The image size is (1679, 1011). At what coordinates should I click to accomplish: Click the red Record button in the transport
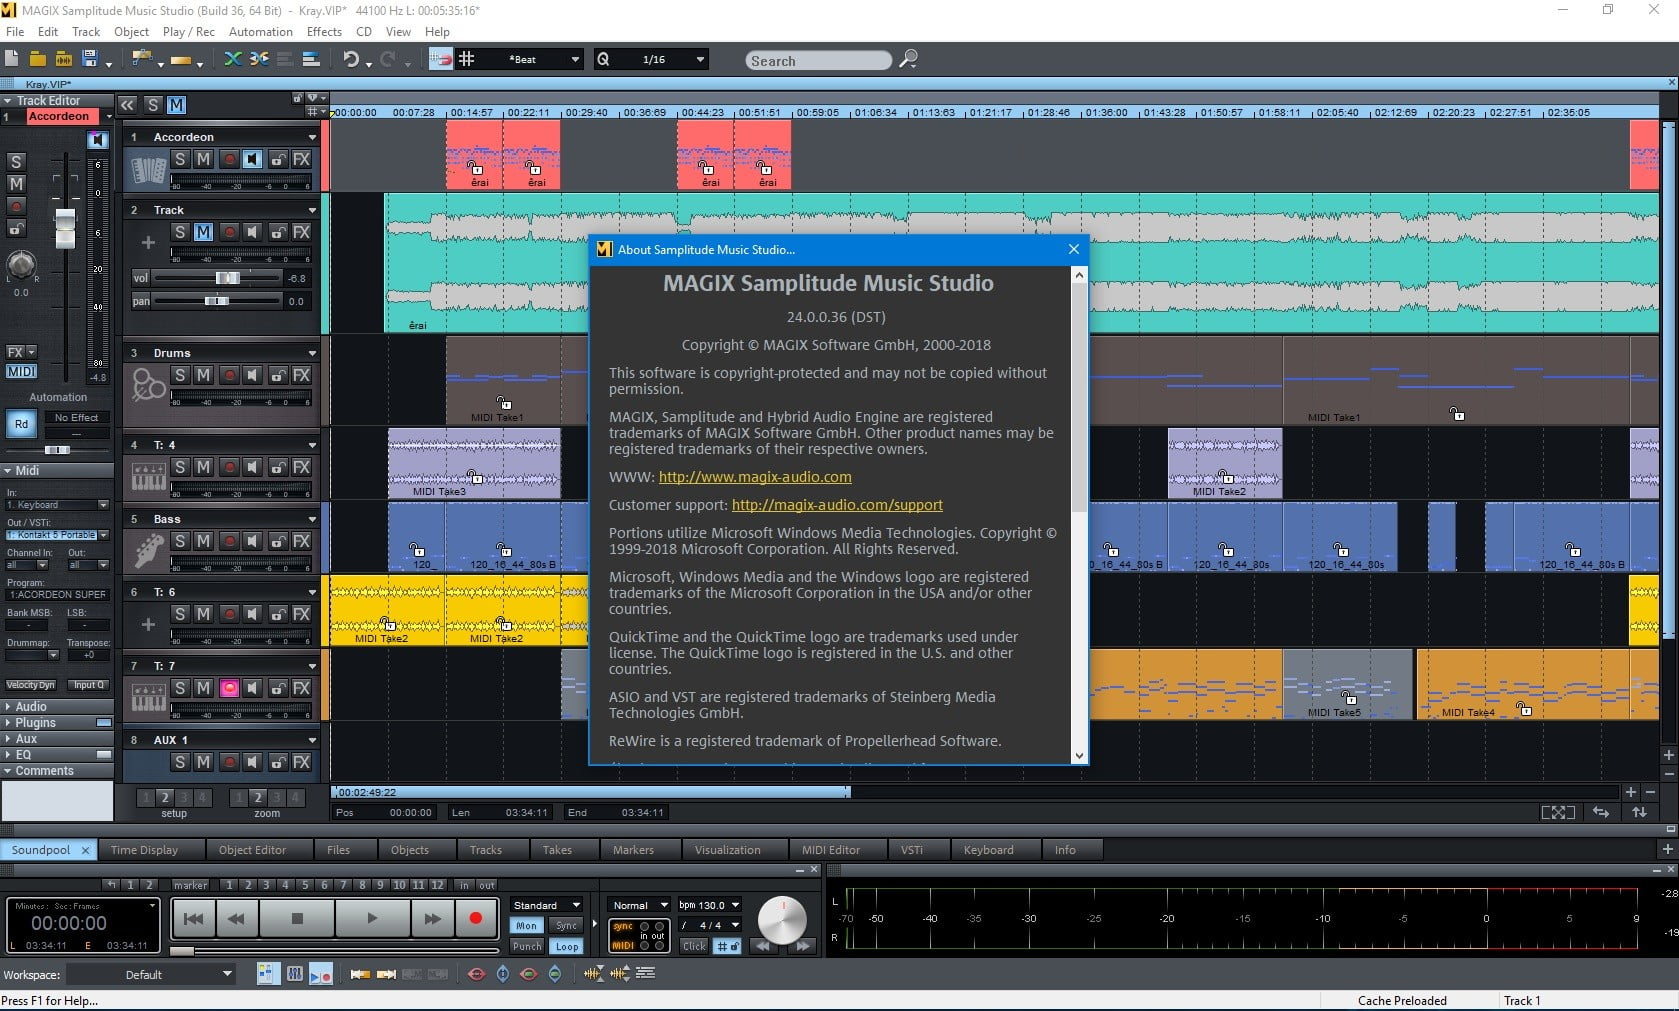476,918
